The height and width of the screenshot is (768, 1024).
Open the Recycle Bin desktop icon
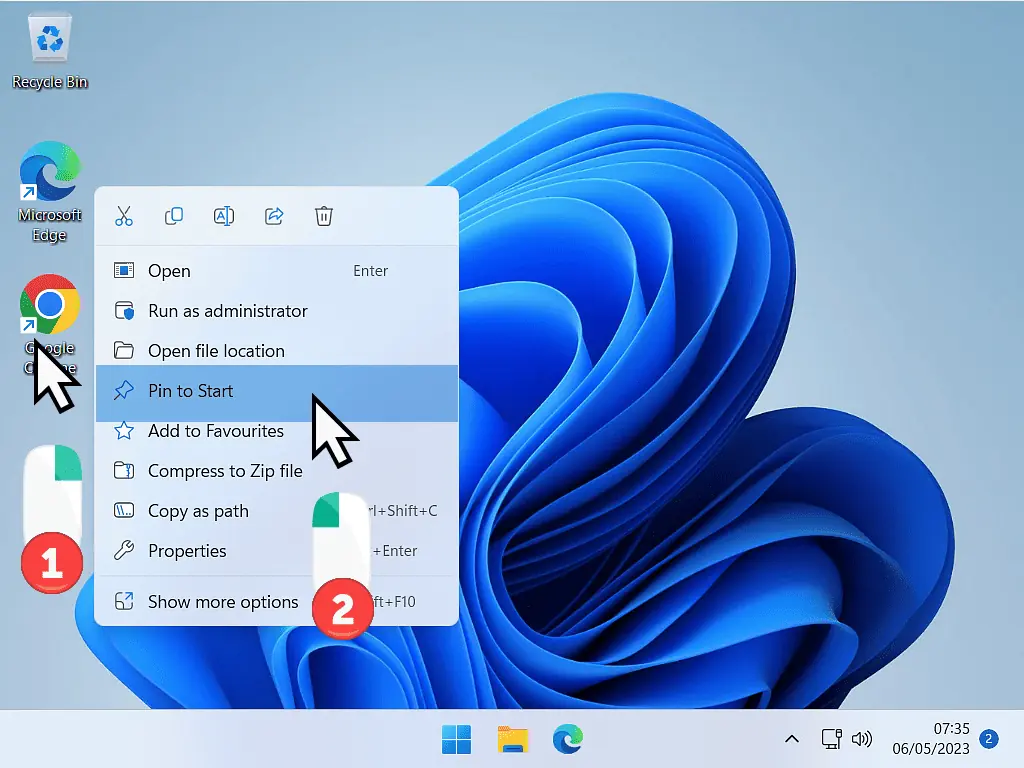[x=49, y=42]
